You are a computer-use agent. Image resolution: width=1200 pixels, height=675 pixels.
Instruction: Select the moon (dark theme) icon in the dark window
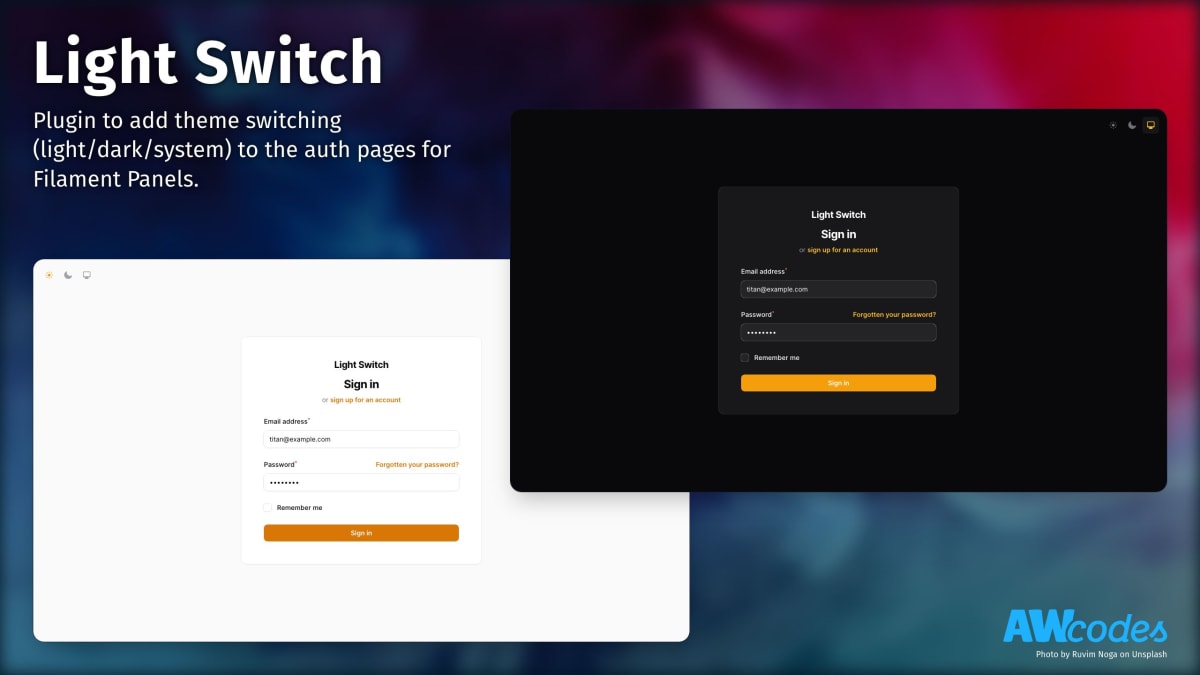click(x=1132, y=125)
